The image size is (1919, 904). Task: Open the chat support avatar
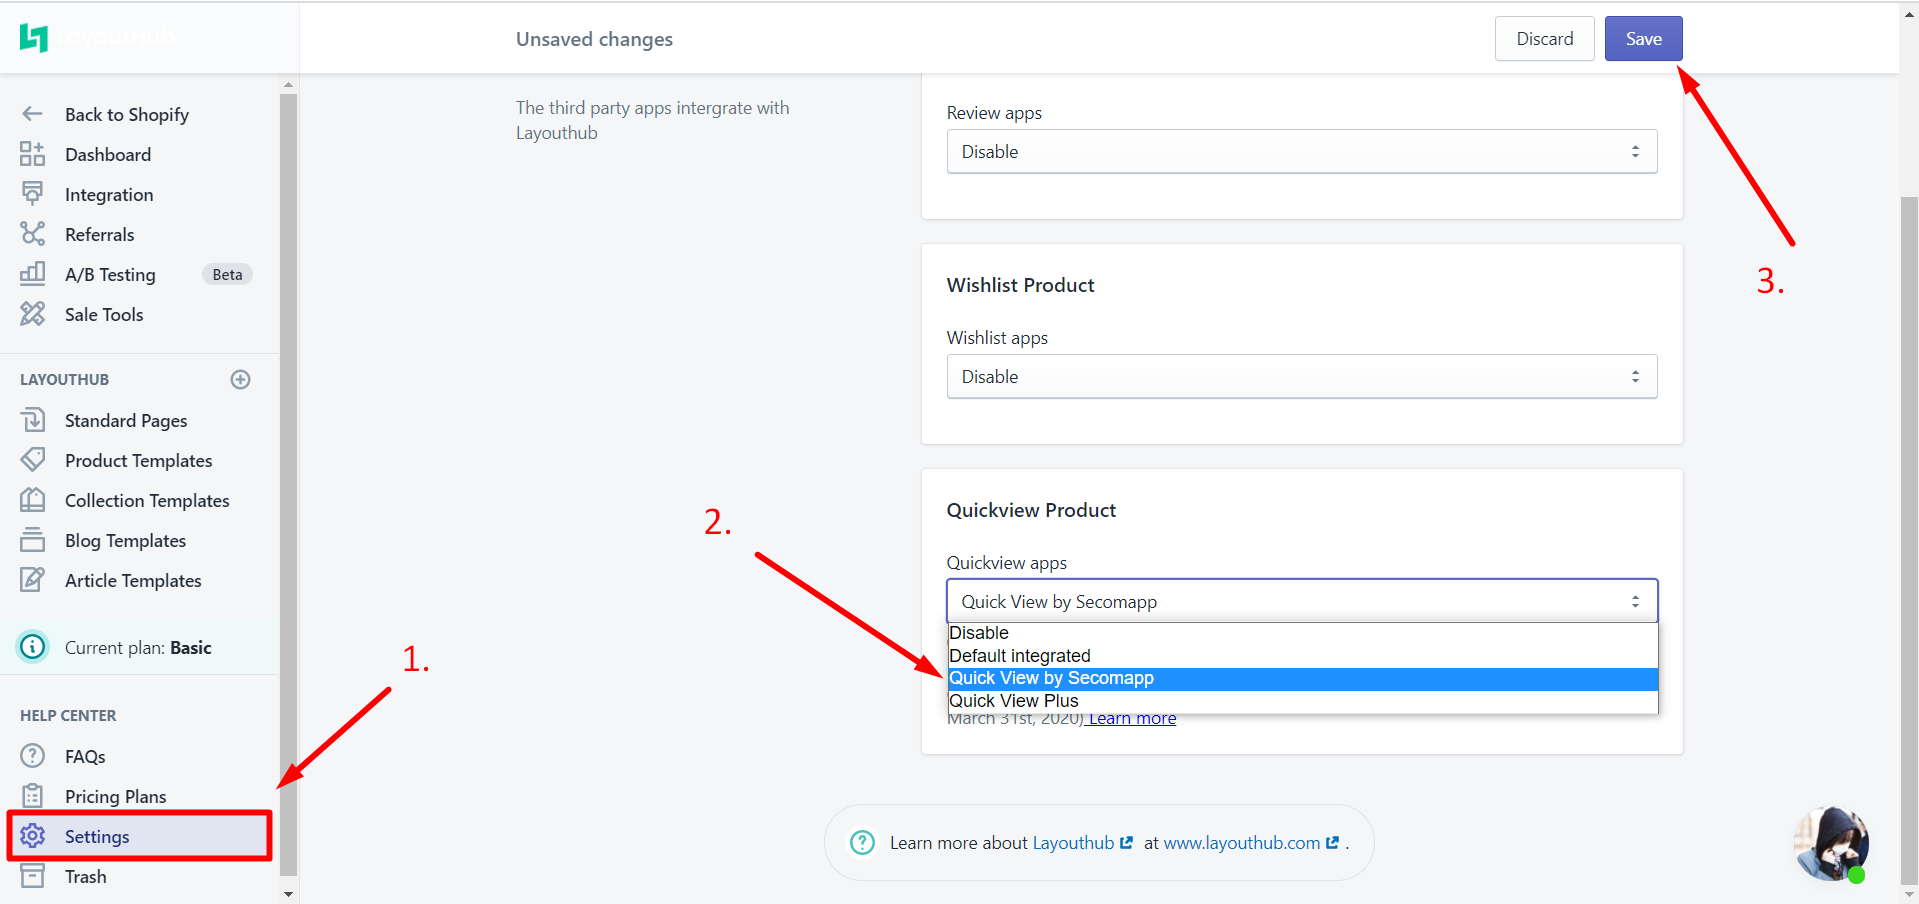pyautogui.click(x=1831, y=844)
